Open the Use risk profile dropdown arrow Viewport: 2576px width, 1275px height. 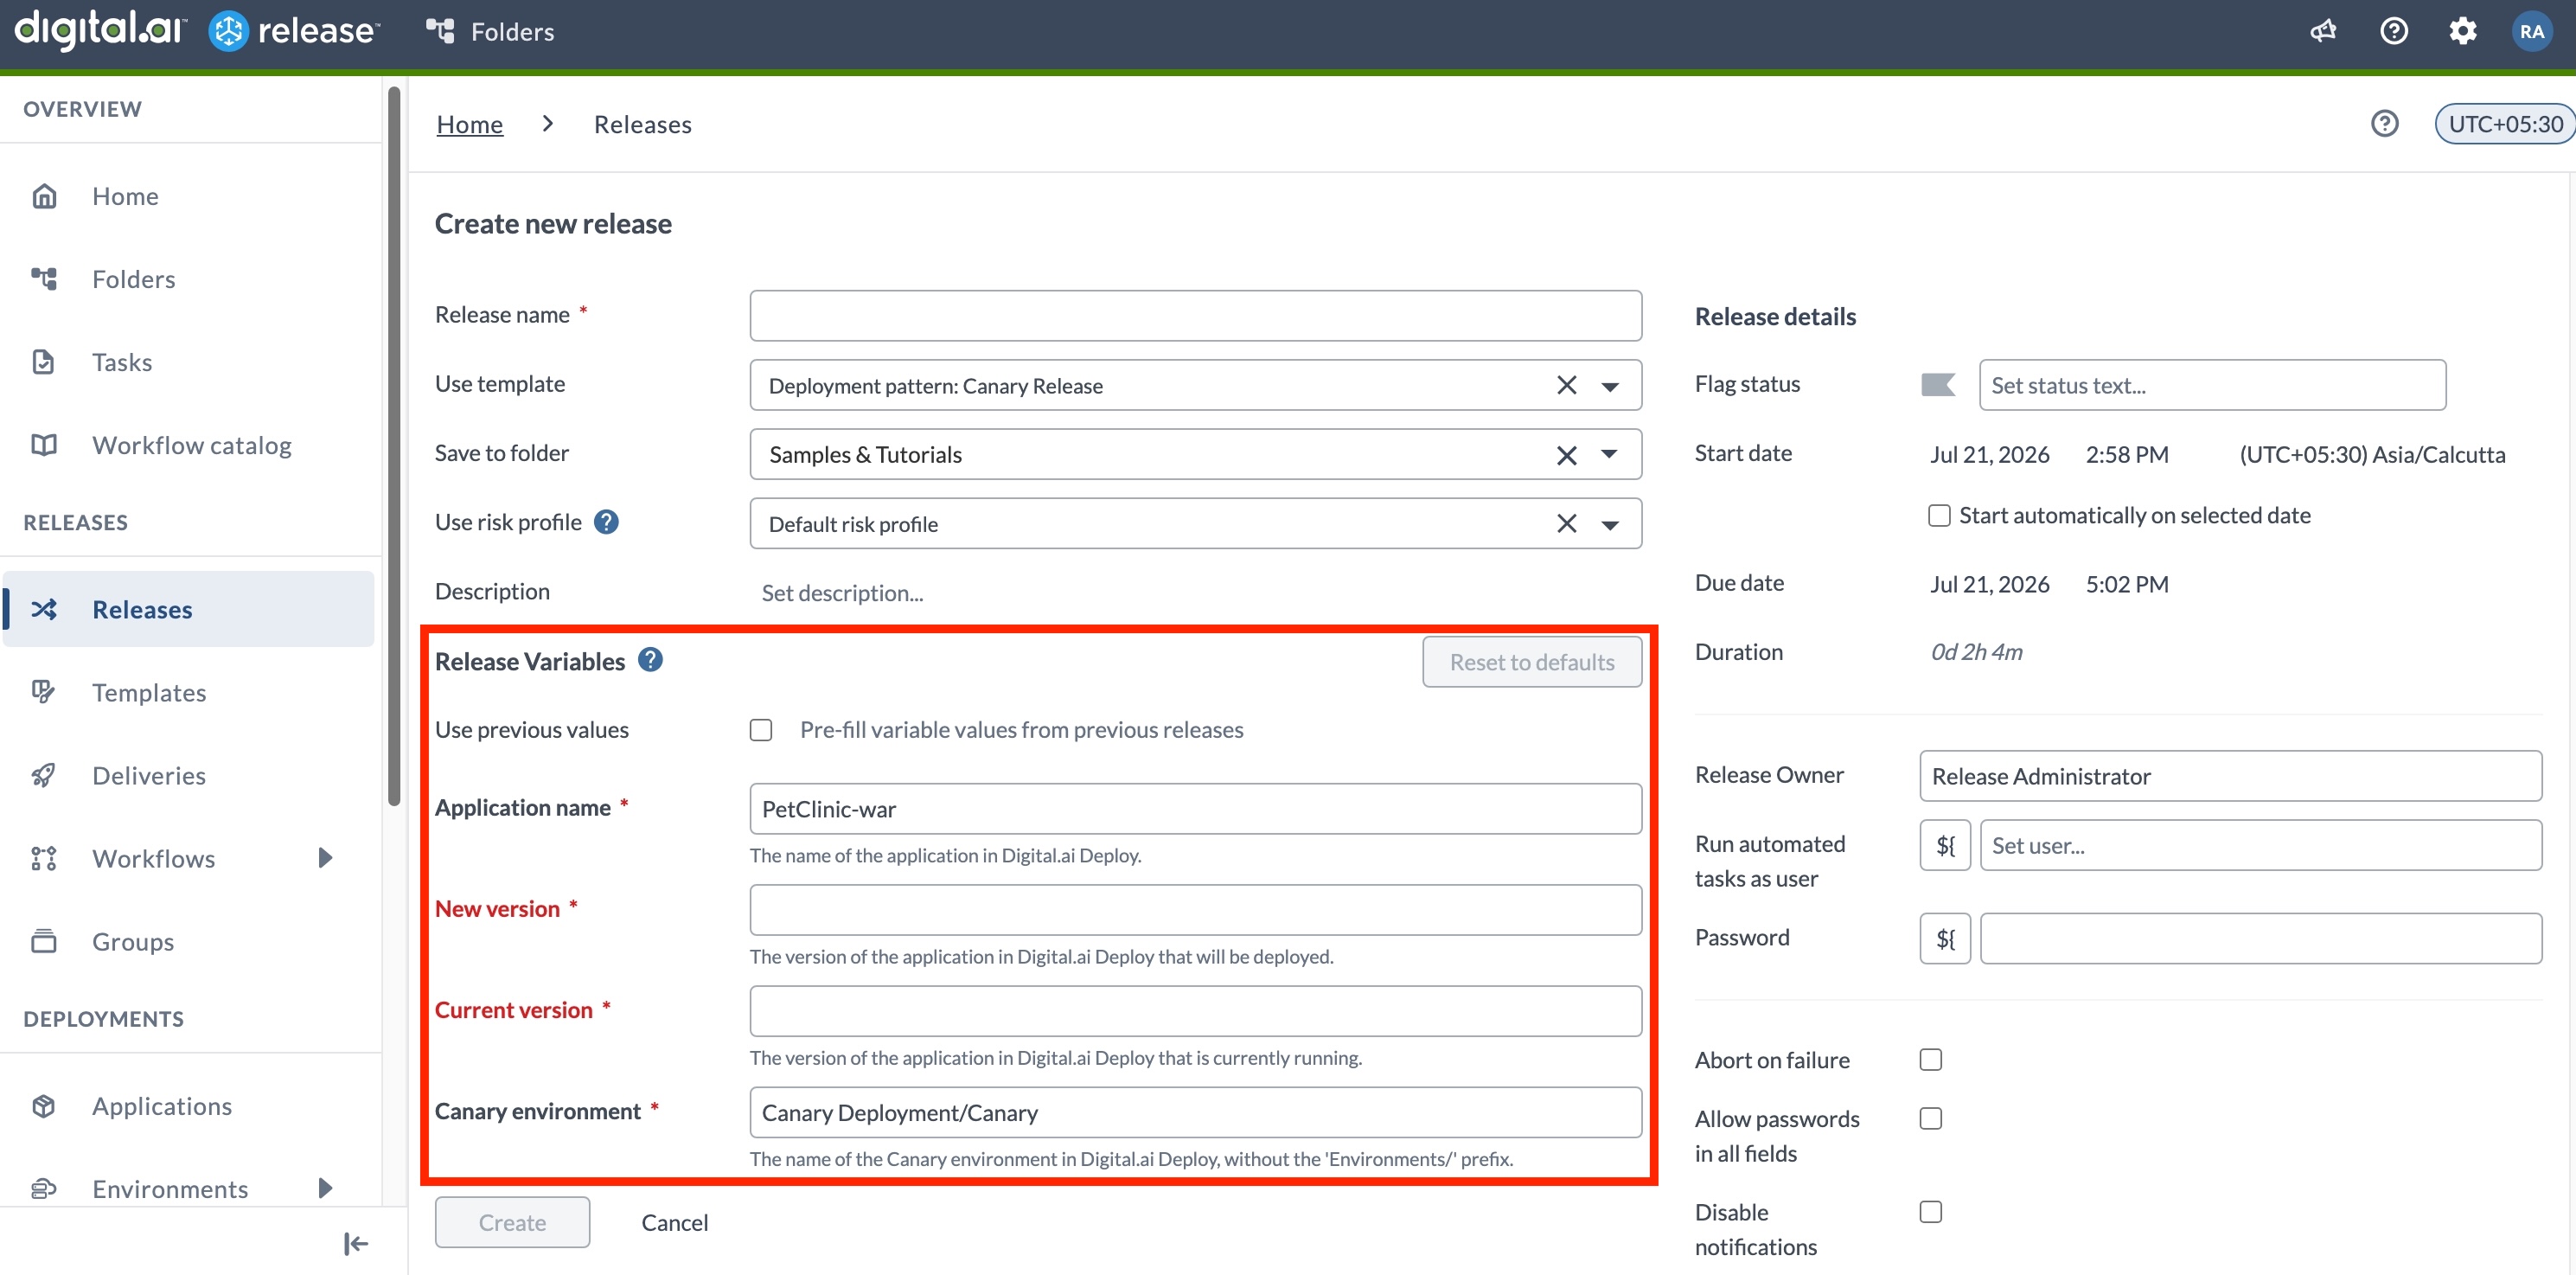pos(1609,524)
